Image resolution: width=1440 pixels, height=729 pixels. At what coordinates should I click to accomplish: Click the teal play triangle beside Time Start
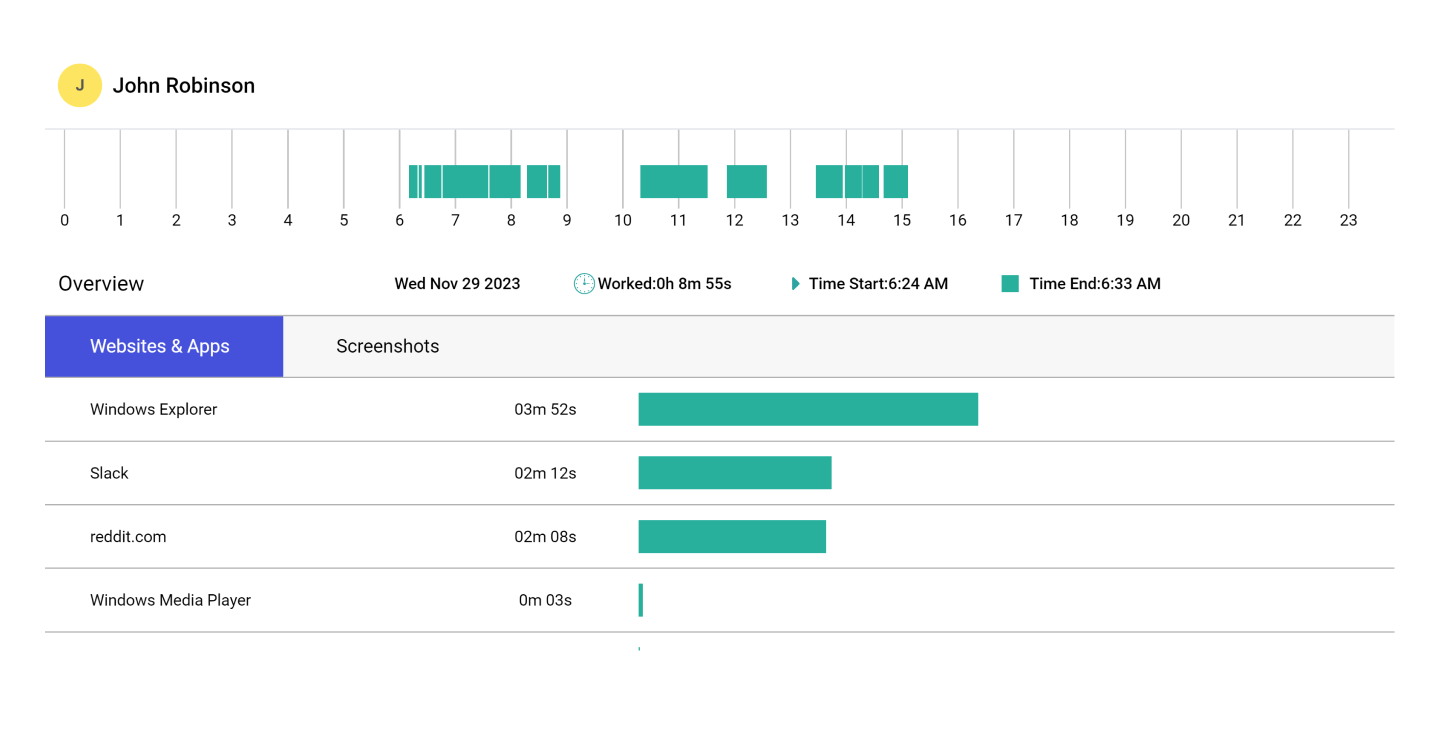click(x=797, y=283)
